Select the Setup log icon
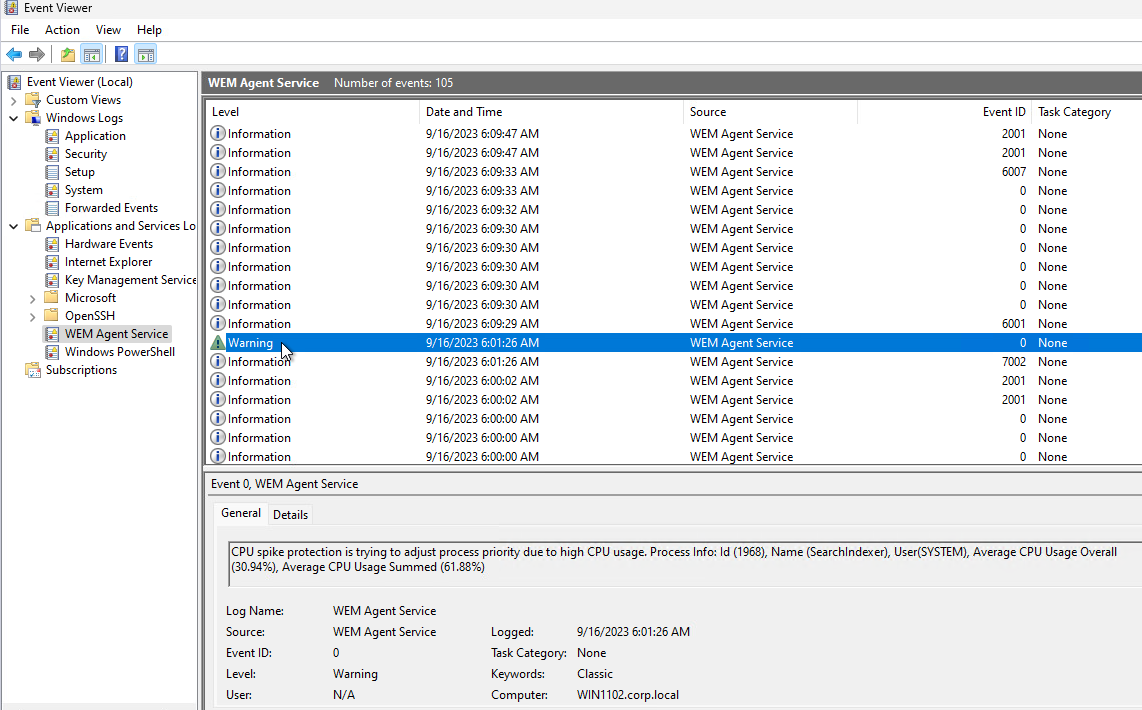The image size is (1142, 710). click(x=52, y=172)
